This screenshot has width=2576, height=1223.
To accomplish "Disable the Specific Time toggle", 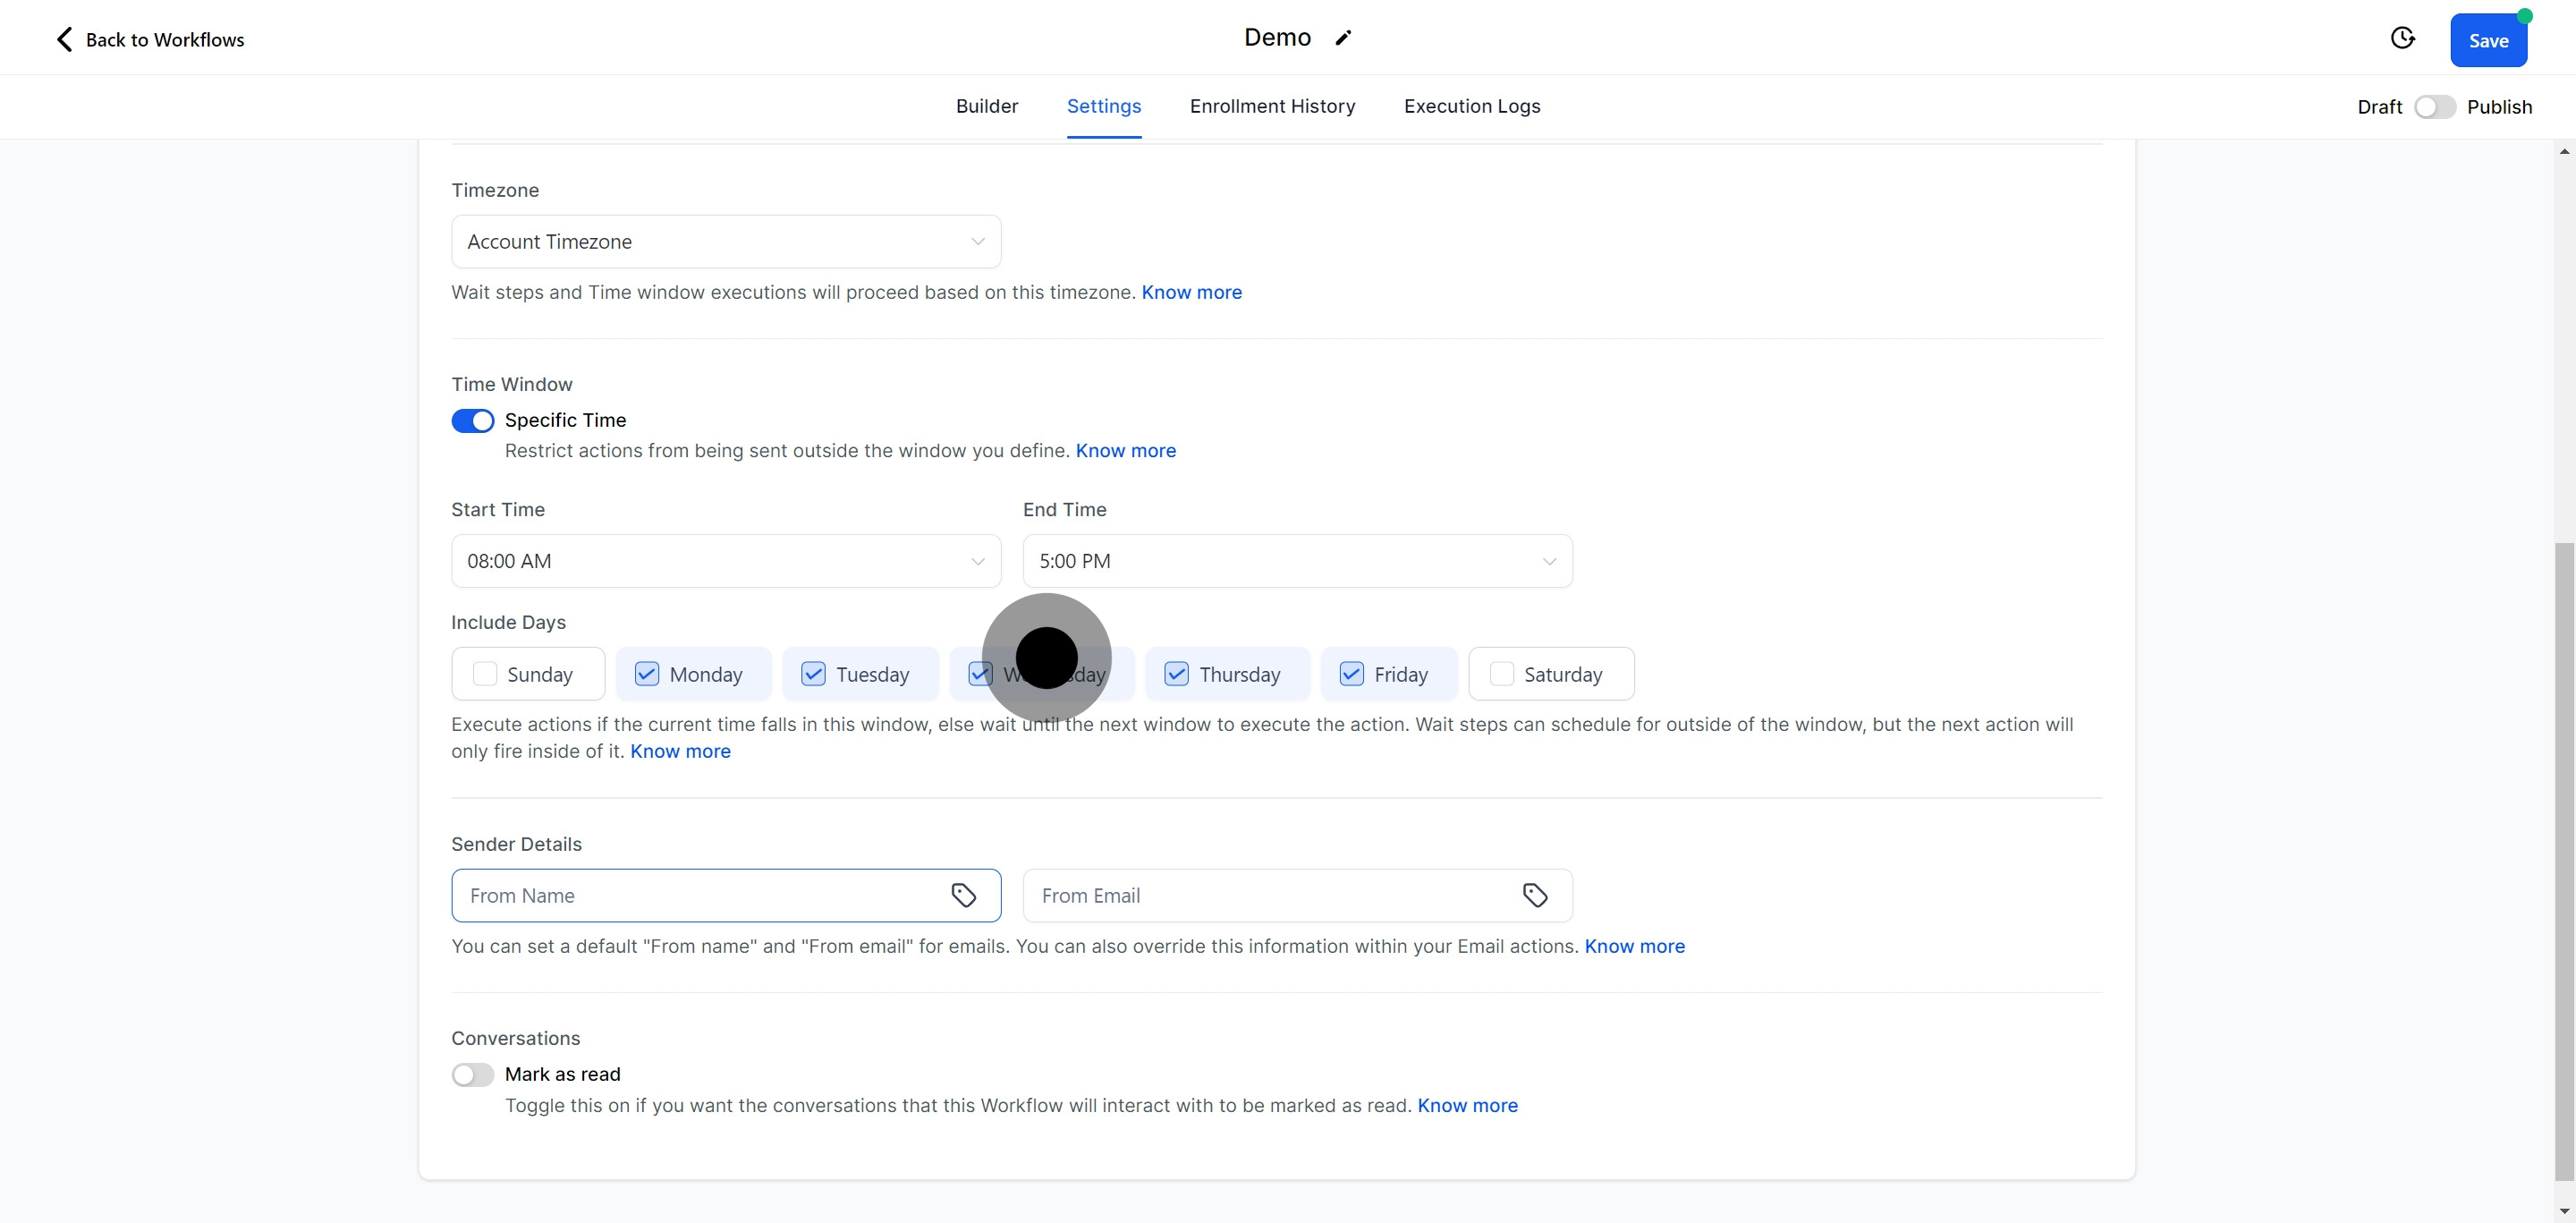I will point(473,421).
